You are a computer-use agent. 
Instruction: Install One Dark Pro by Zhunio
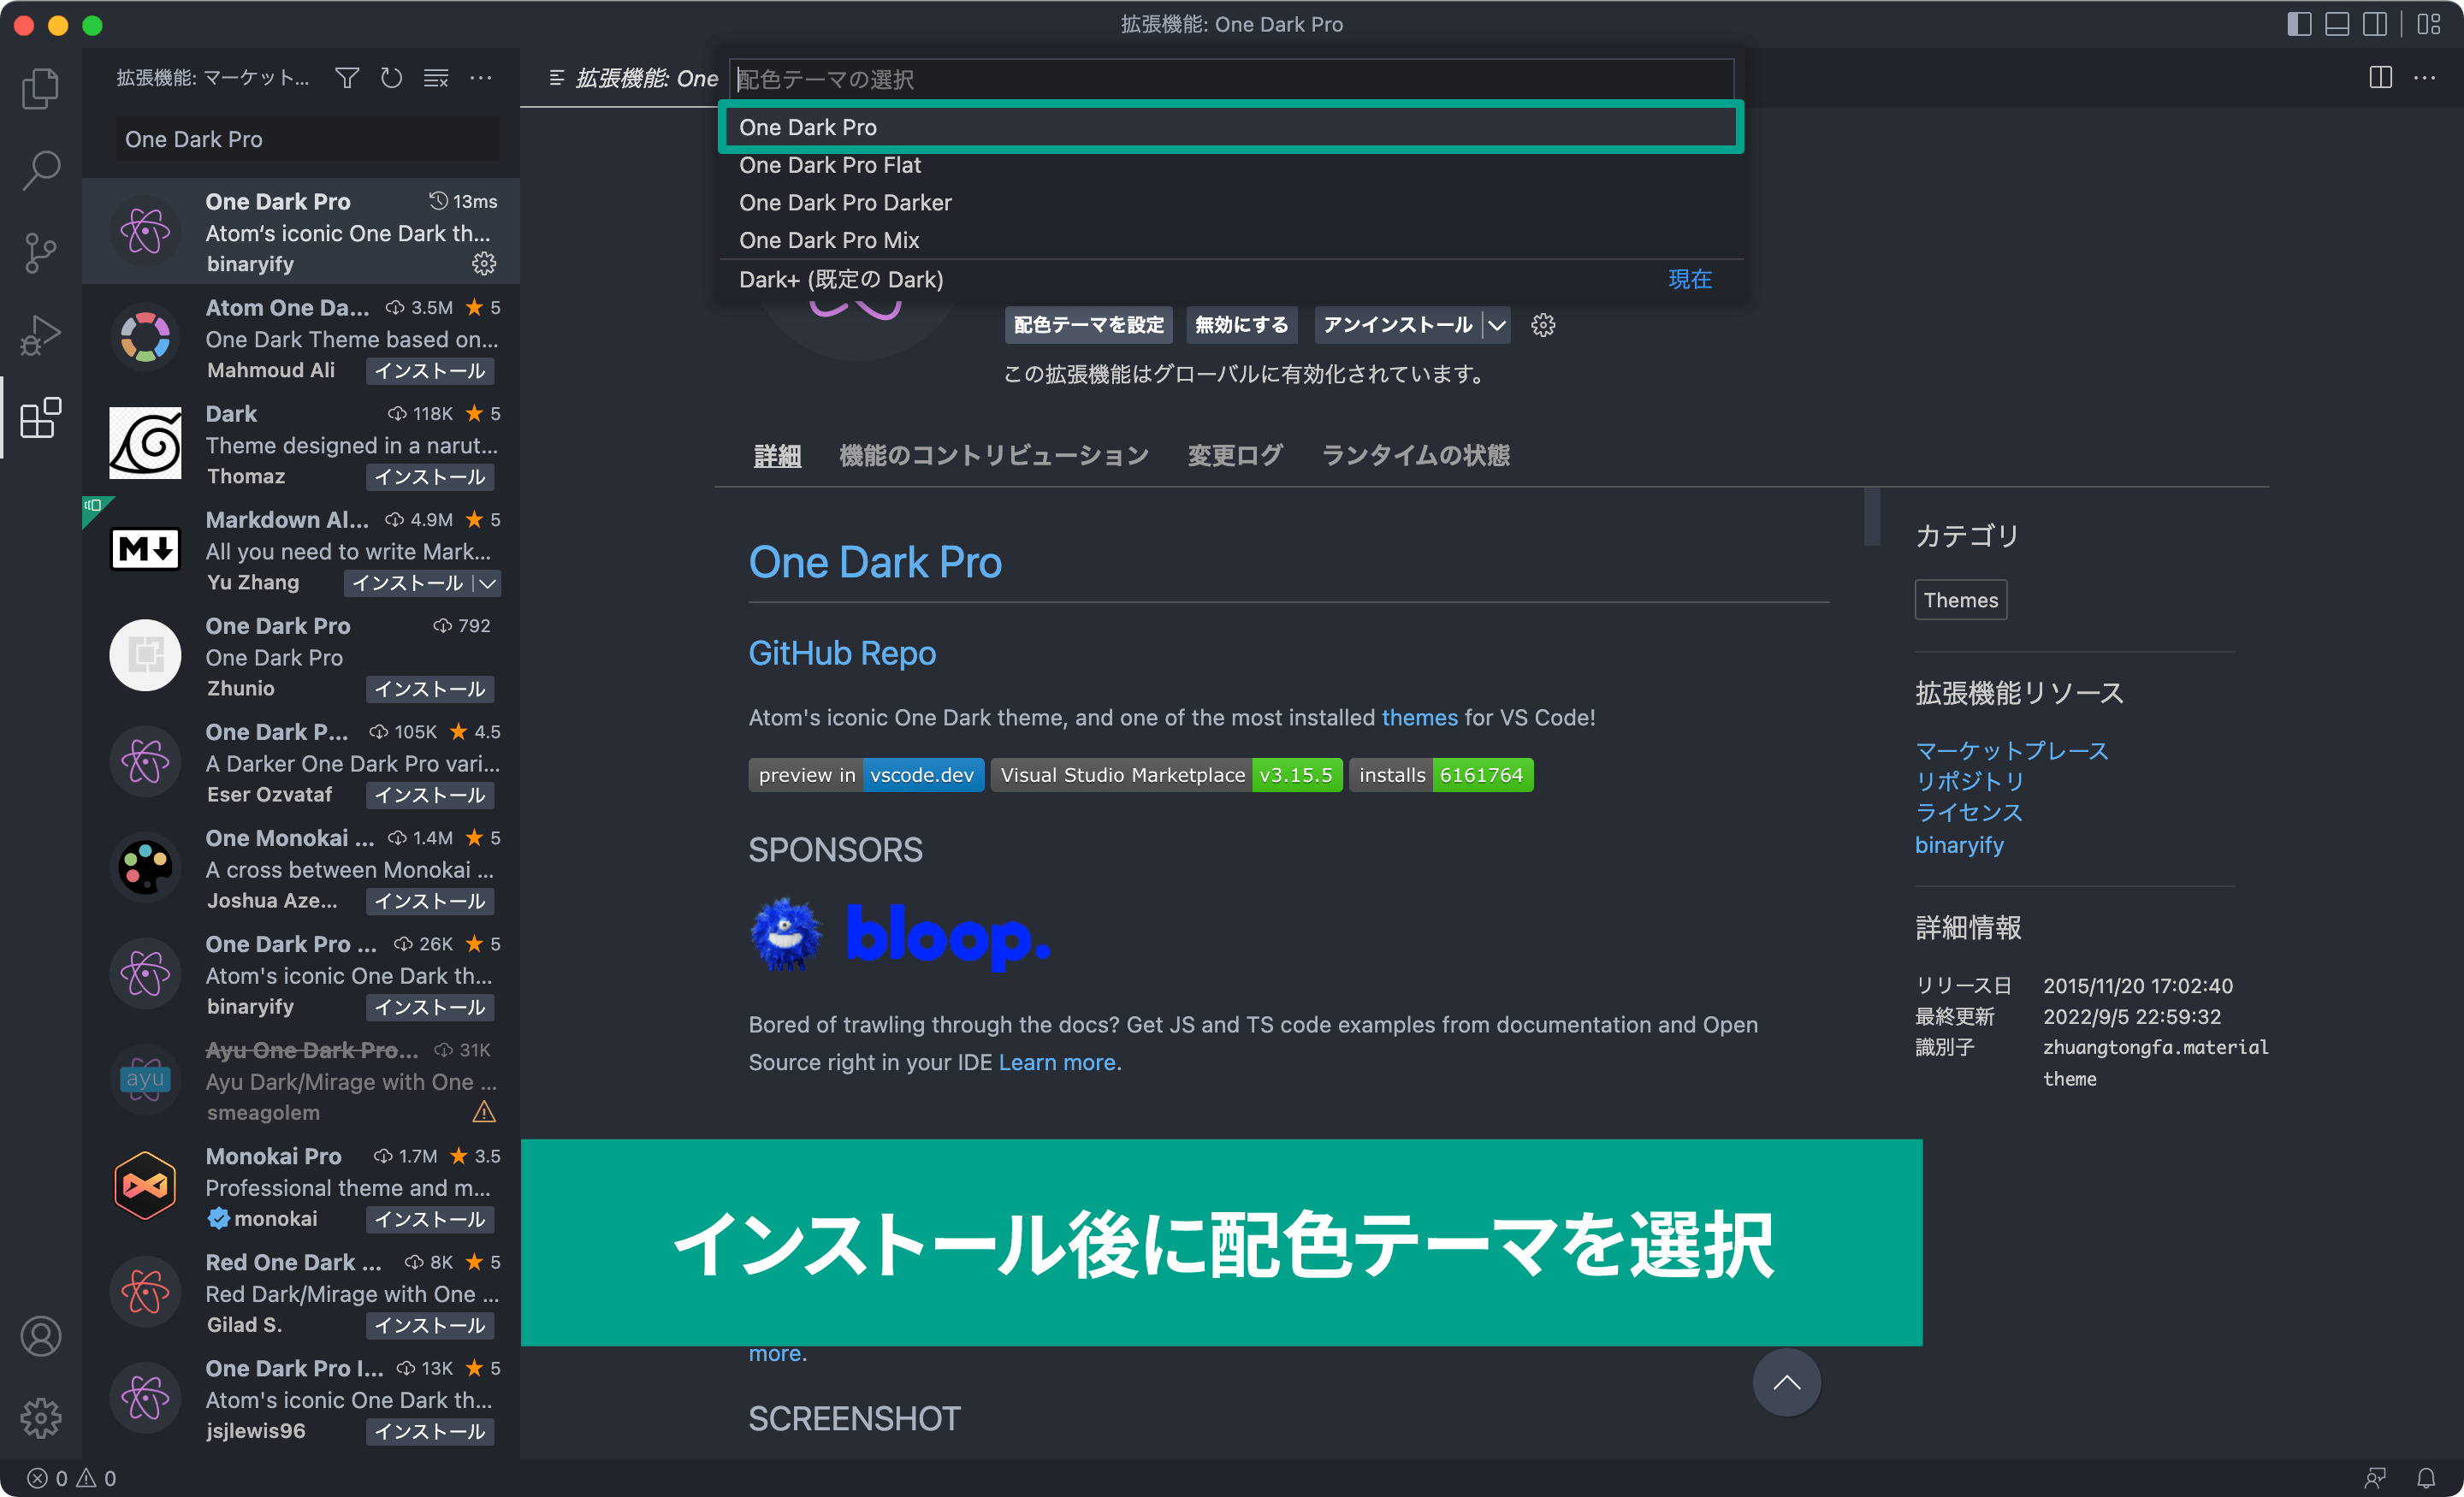coord(430,689)
